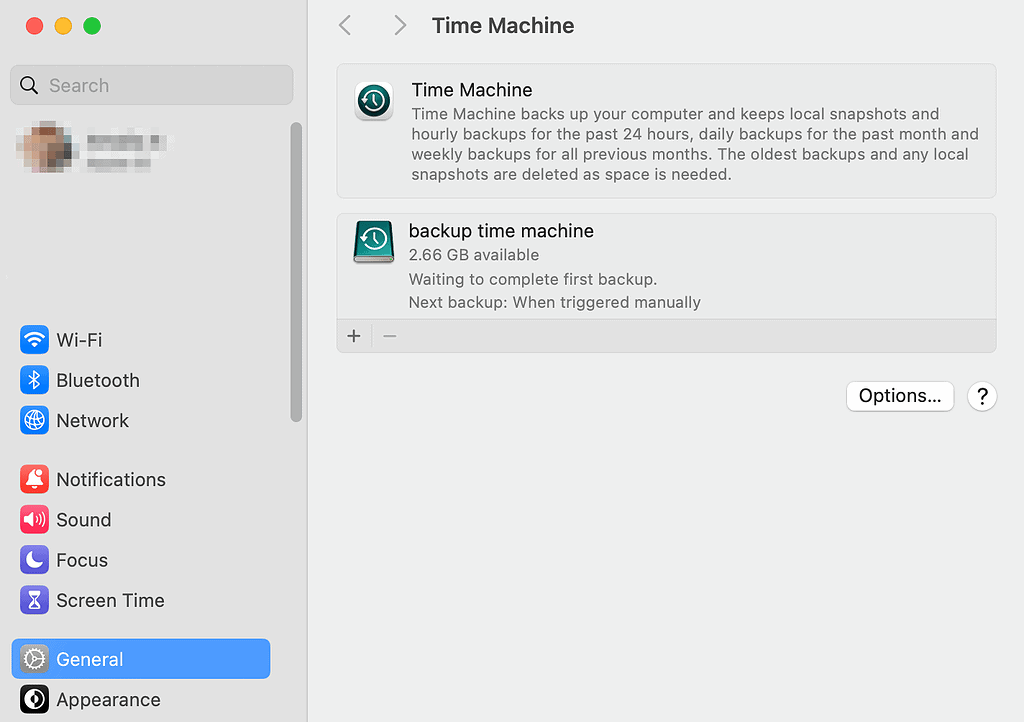Click the Notifications bell icon
1024x722 pixels.
34,479
